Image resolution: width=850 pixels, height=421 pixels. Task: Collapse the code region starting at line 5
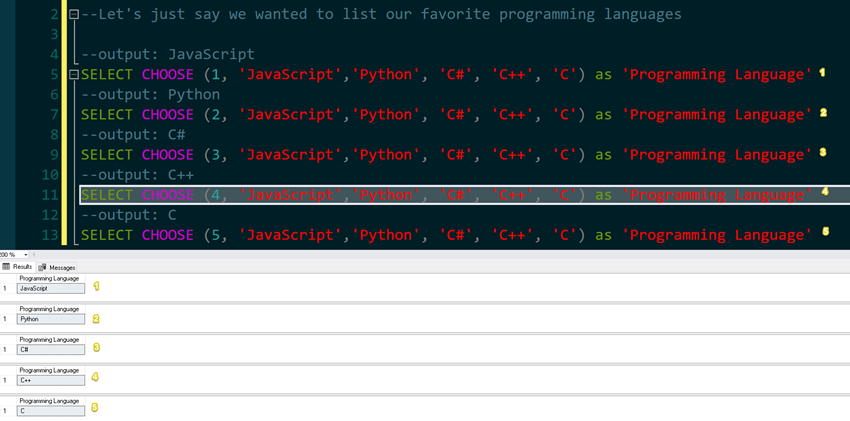click(x=73, y=75)
